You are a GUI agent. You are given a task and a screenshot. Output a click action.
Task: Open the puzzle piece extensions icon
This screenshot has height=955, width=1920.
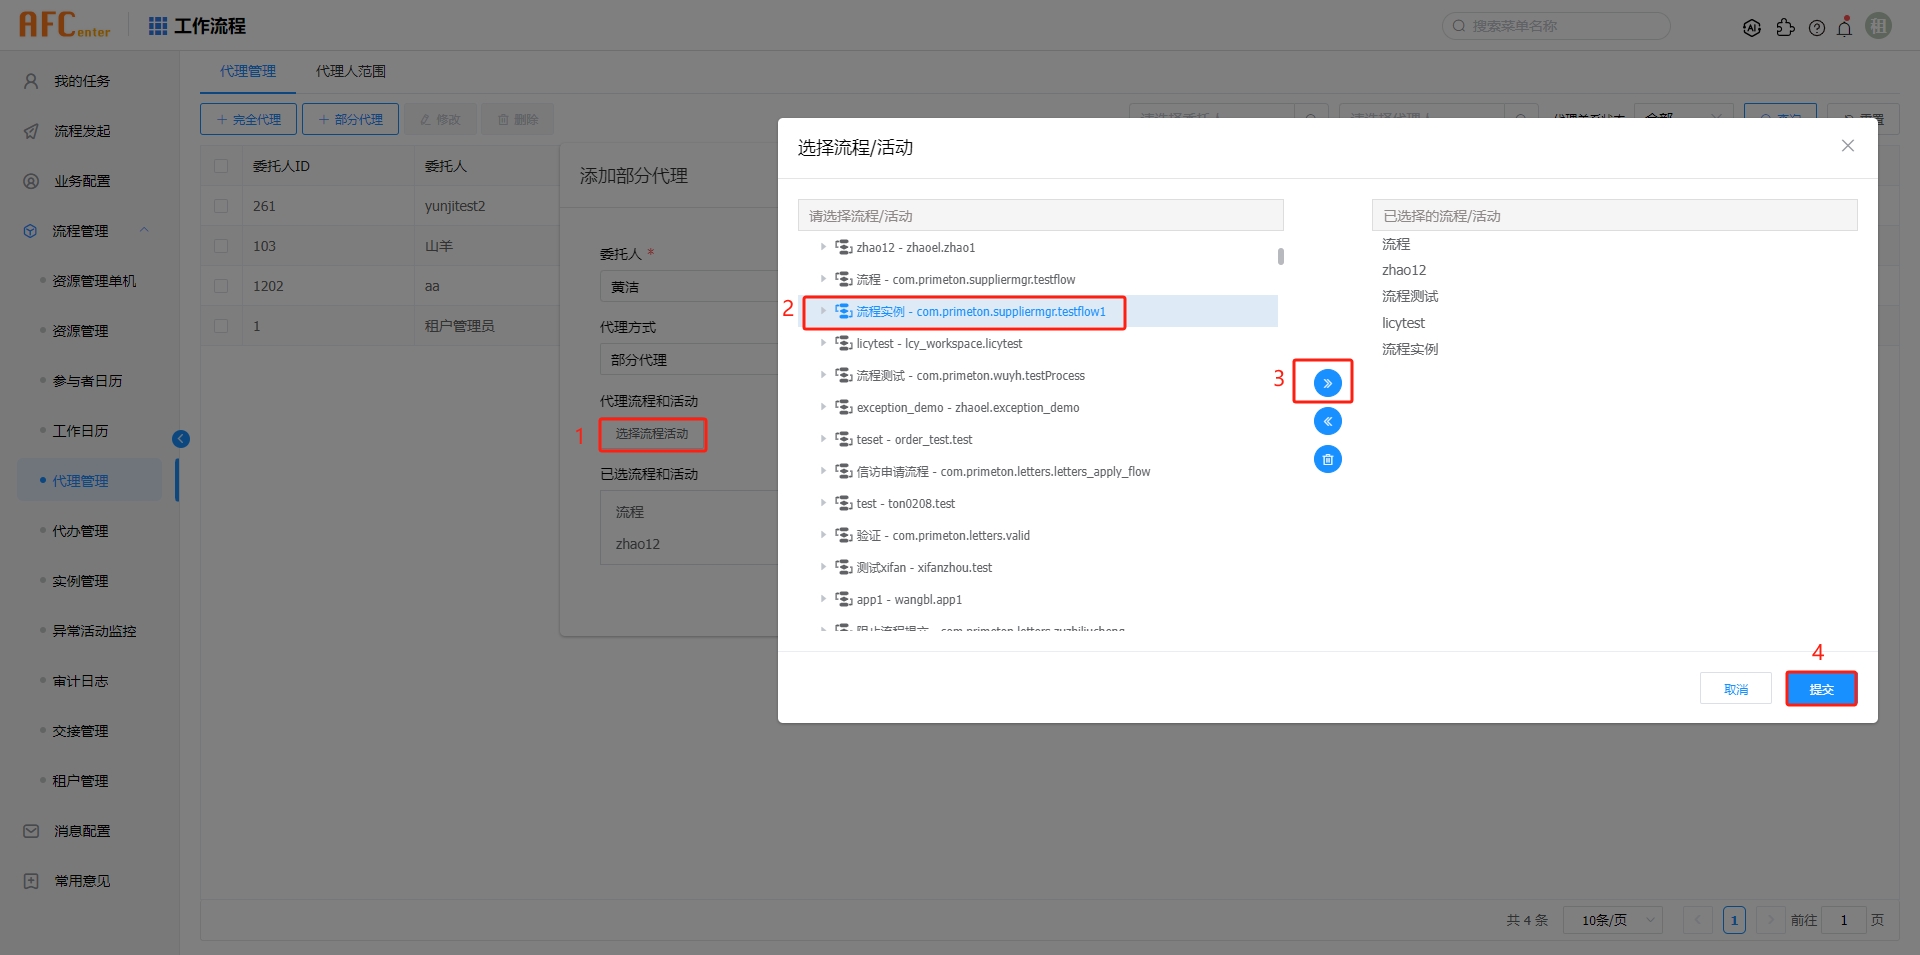(1785, 28)
